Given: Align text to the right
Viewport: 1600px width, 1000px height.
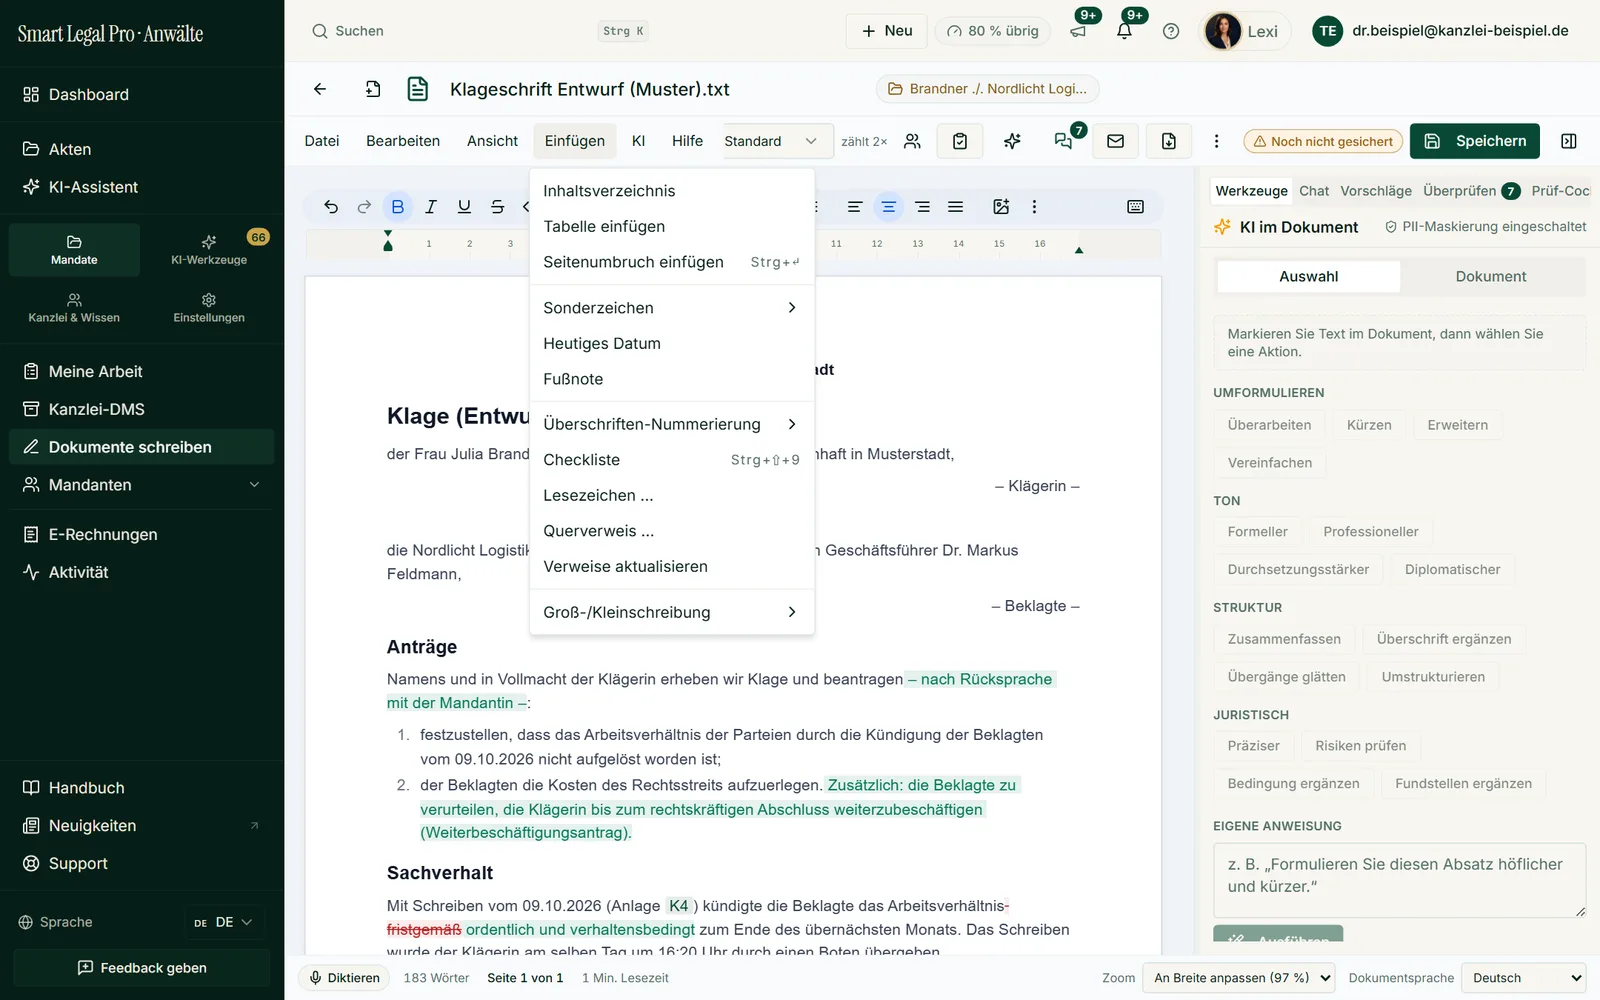Looking at the screenshot, I should click(922, 207).
